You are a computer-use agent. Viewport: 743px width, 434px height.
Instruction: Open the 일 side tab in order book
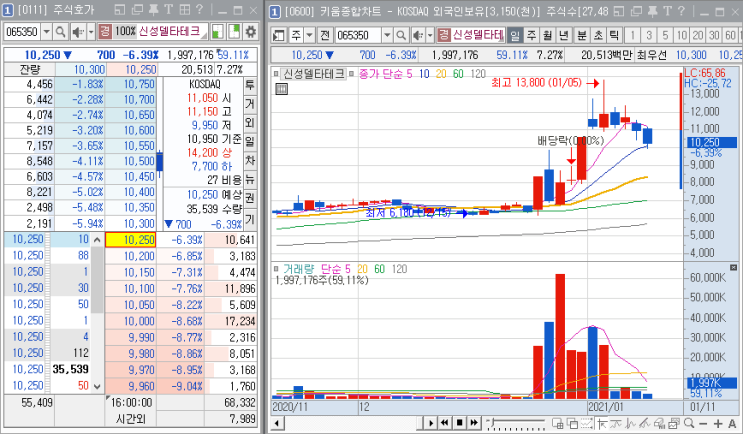(250, 142)
